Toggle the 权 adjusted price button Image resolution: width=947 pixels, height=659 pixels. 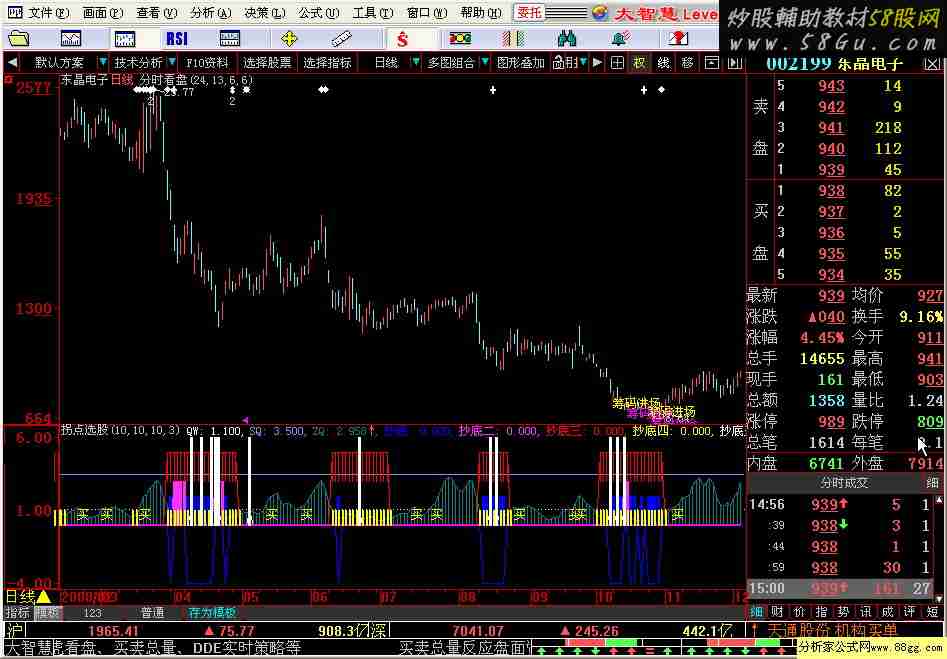640,62
